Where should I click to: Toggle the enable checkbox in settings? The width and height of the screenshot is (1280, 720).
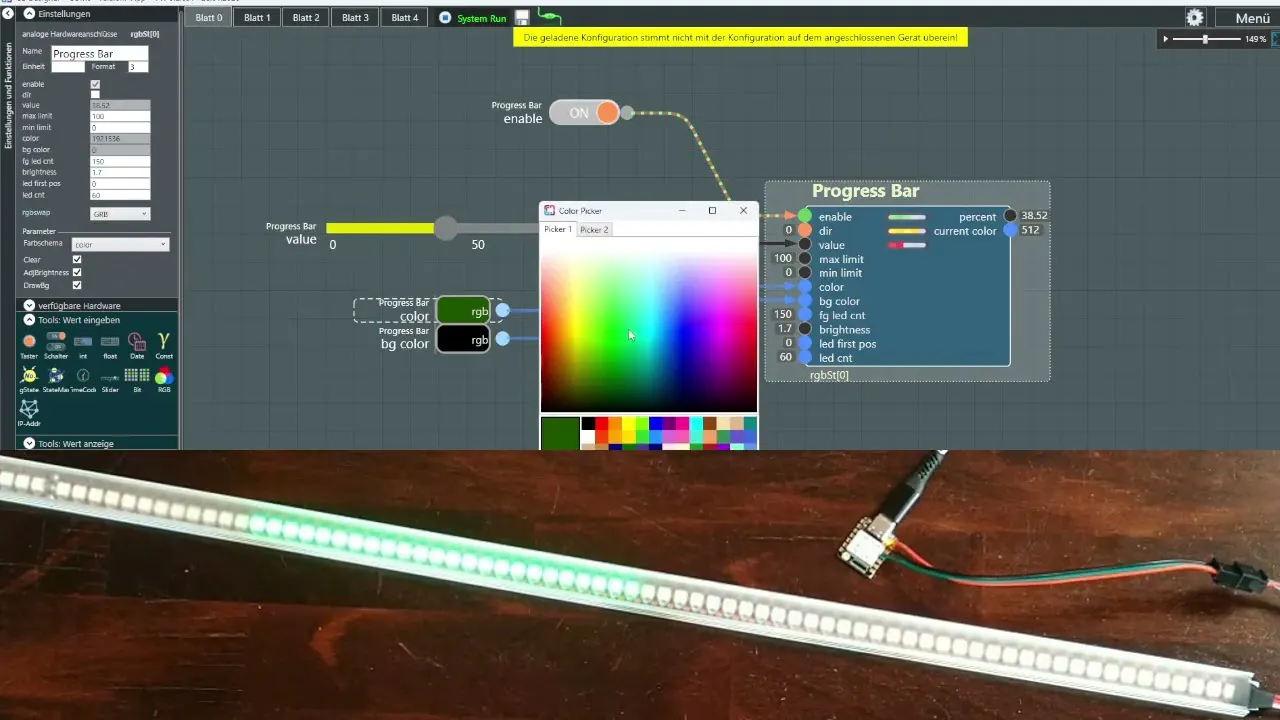point(95,84)
